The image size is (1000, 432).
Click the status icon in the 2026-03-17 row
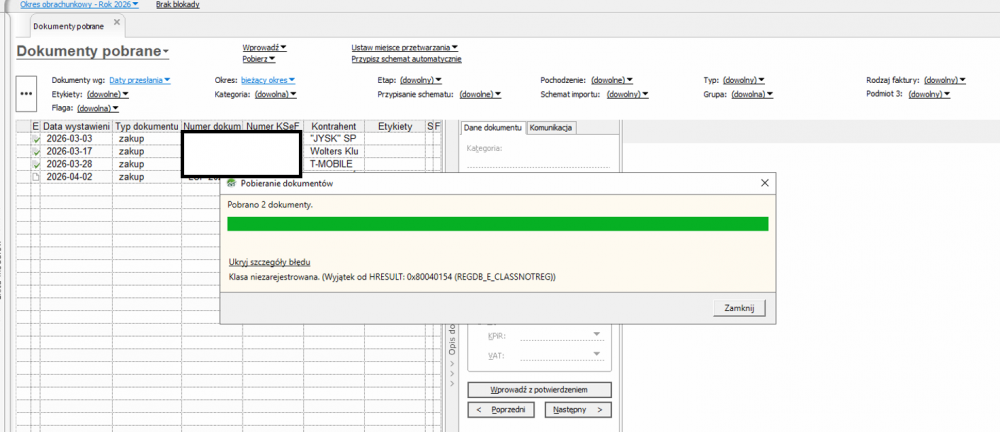[x=36, y=152]
